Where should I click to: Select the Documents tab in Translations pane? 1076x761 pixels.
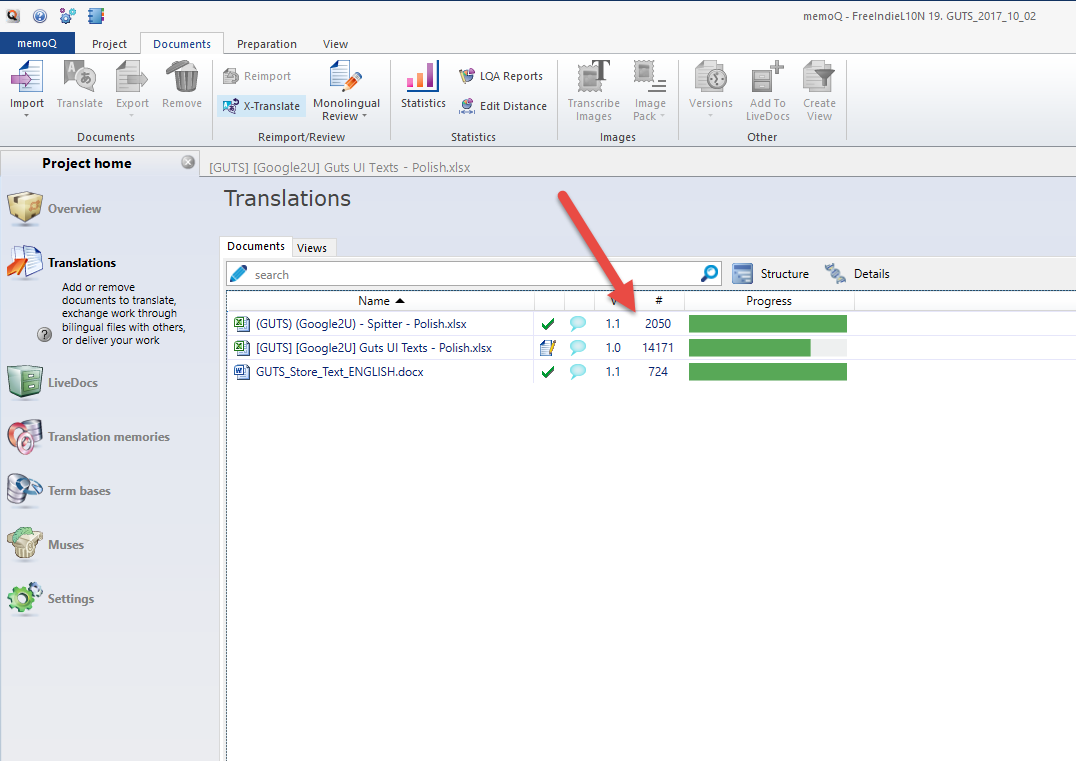tap(256, 246)
